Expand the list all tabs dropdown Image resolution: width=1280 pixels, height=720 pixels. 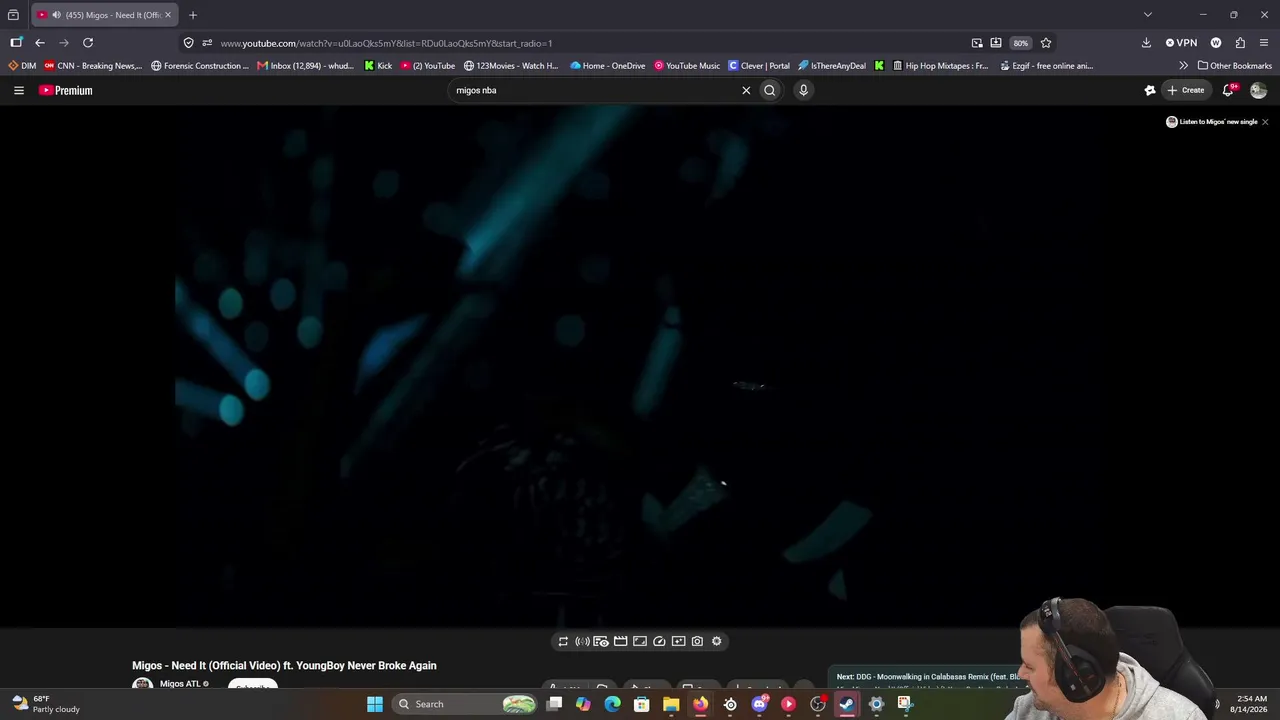(x=1148, y=15)
